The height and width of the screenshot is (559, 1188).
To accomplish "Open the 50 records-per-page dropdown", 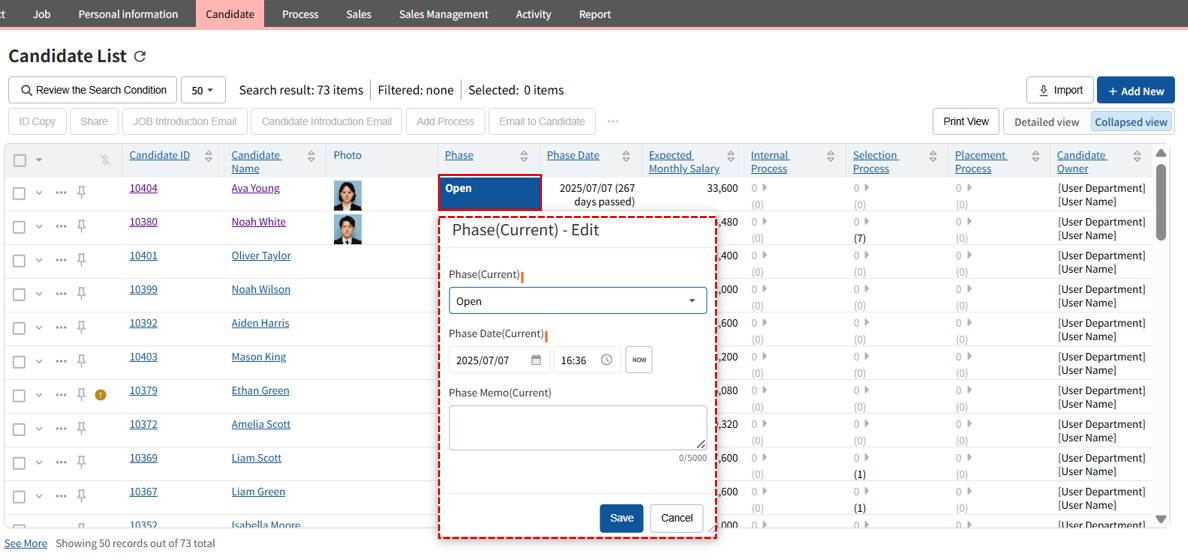I will 203,90.
